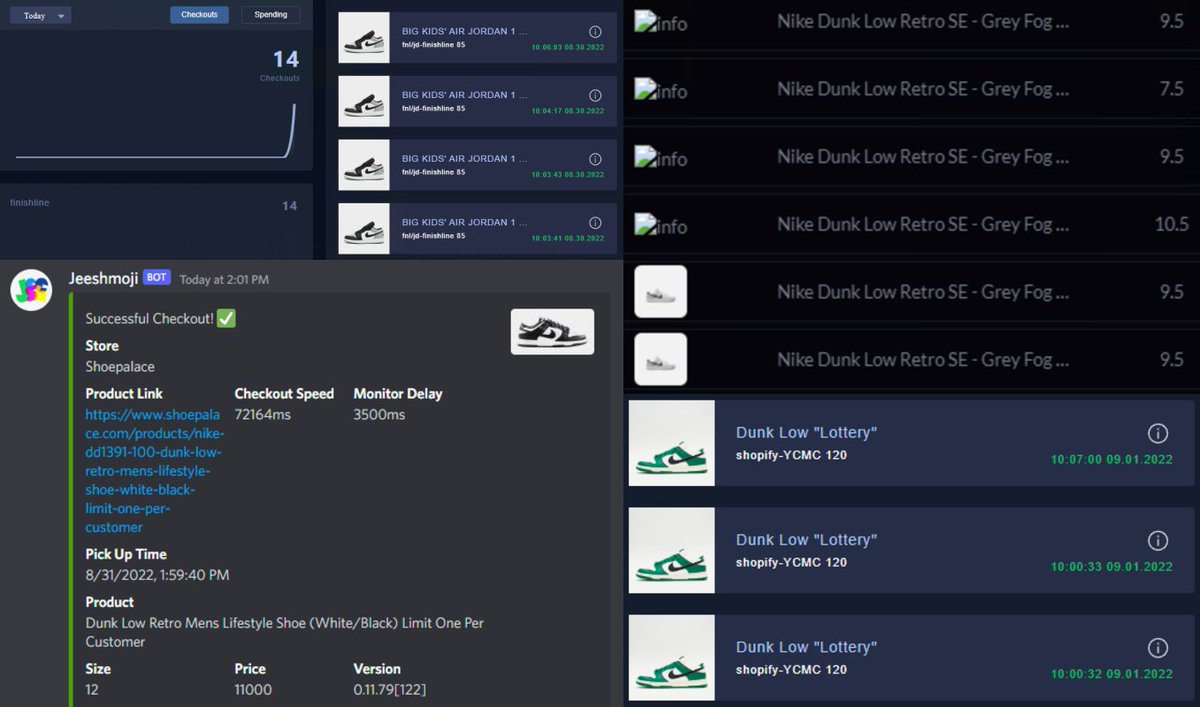Click info icon on 10:03:41 Air Jordan checkout
The height and width of the screenshot is (707, 1200).
tap(595, 223)
